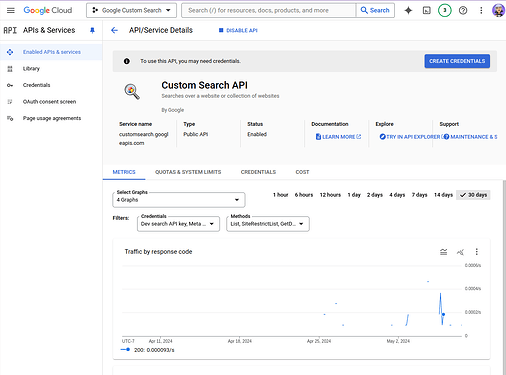Open Page usage agreements in sidebar
Viewport: 506px width, 375px height.
coord(51,118)
